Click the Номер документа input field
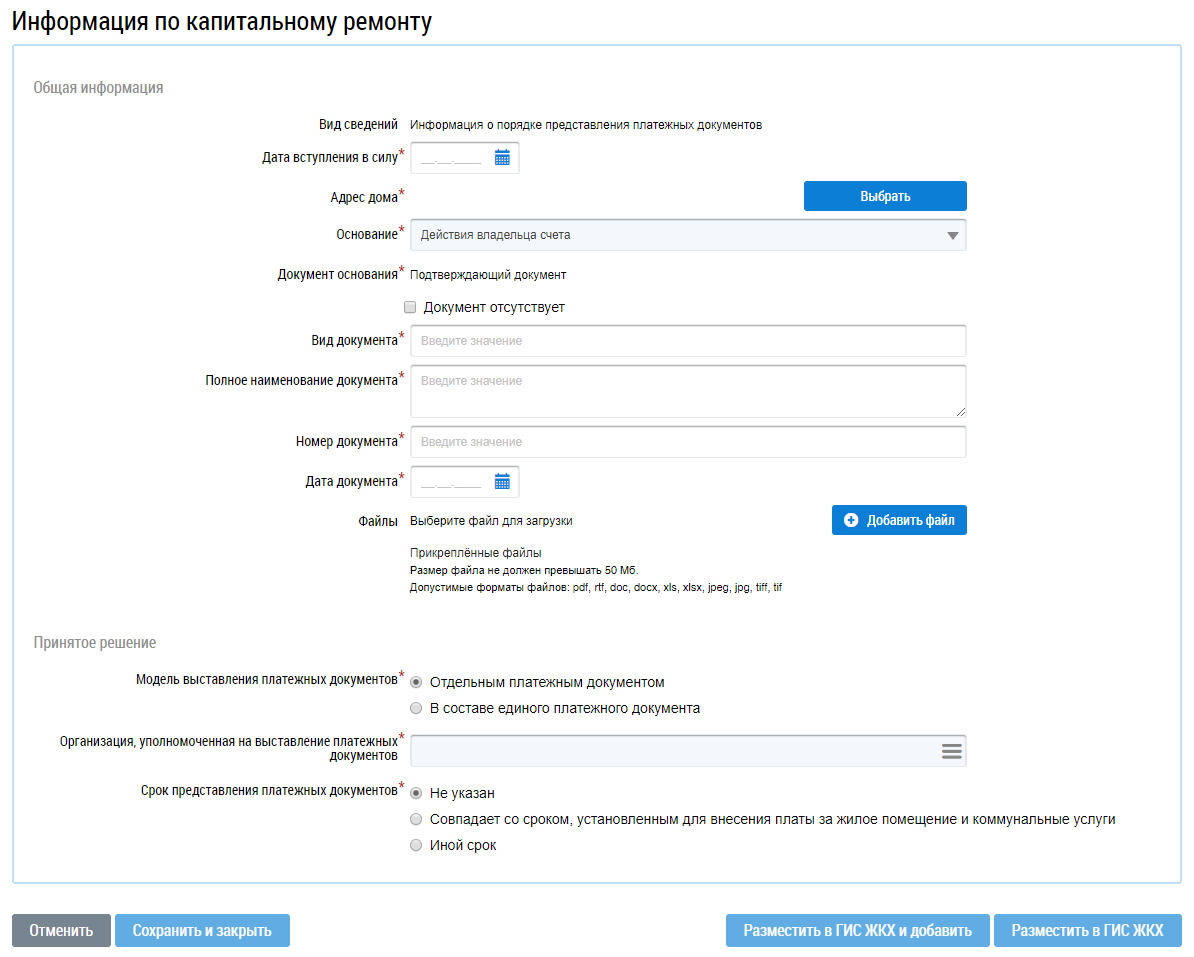The image size is (1194, 957). [688, 442]
